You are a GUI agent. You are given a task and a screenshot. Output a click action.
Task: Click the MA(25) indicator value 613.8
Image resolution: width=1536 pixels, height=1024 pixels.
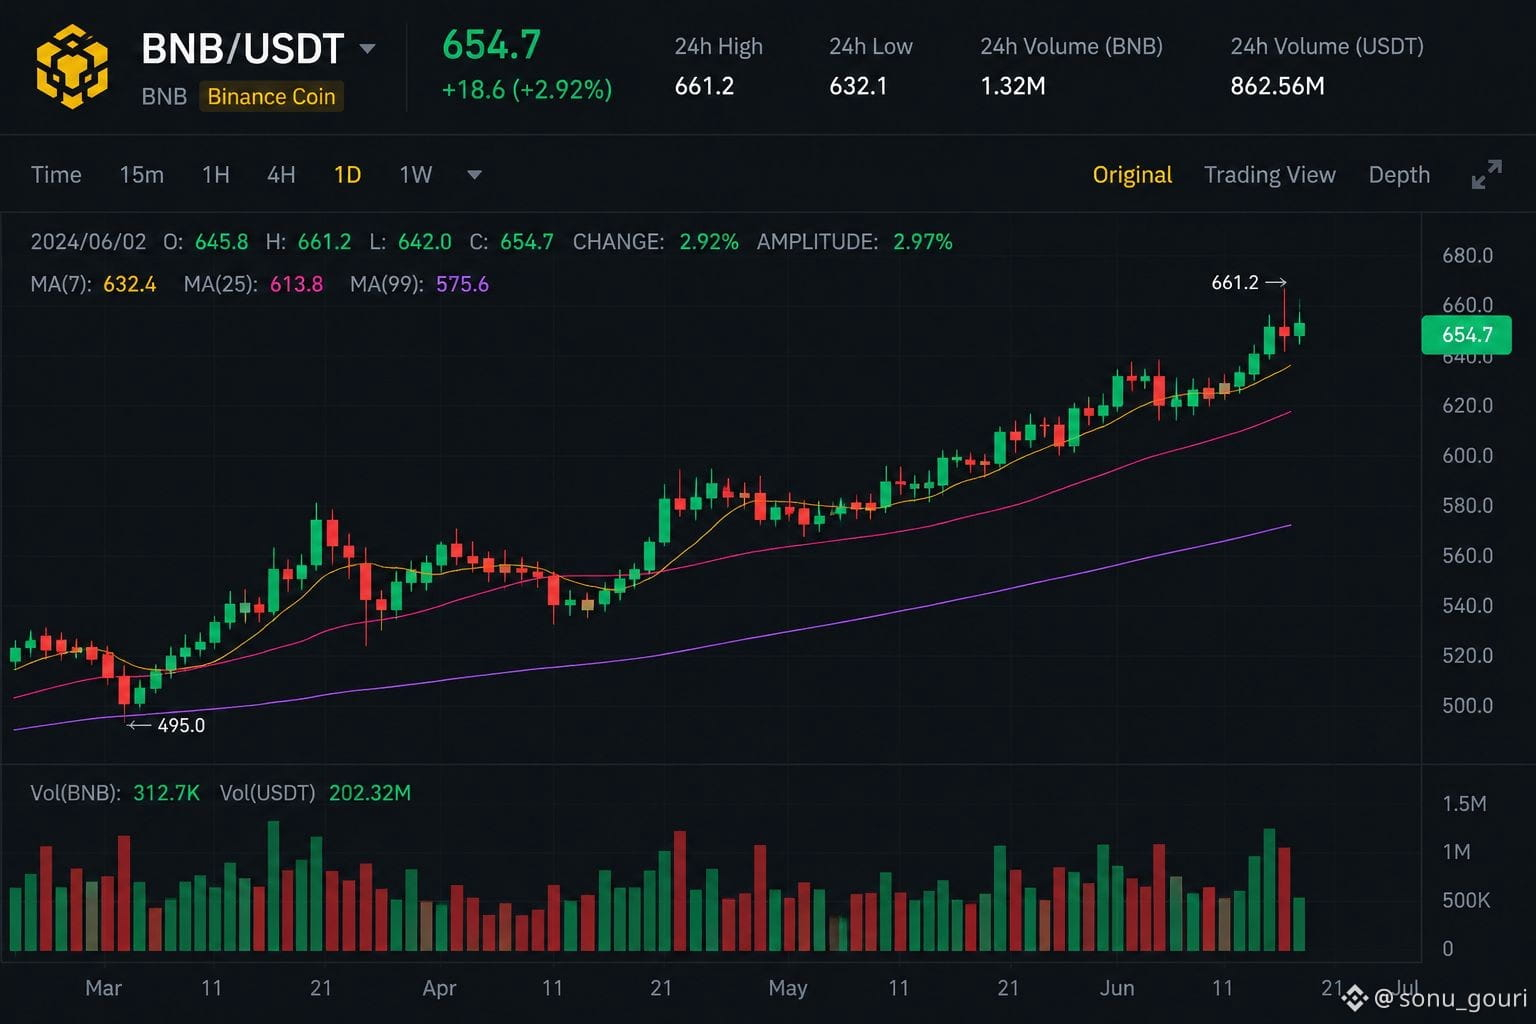296,284
